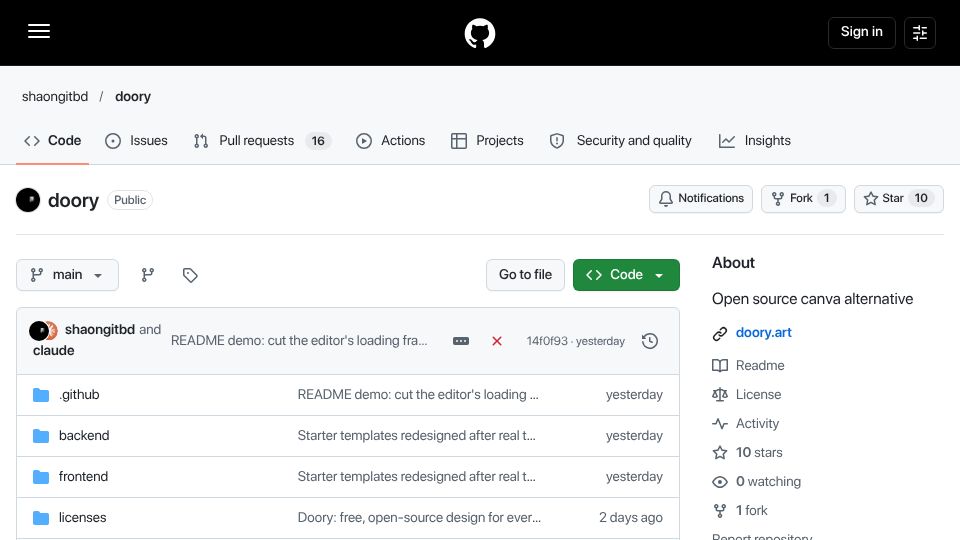Screen dimensions: 960x540
Task: Open frontend row Starter templates commit
Action: [416, 477]
